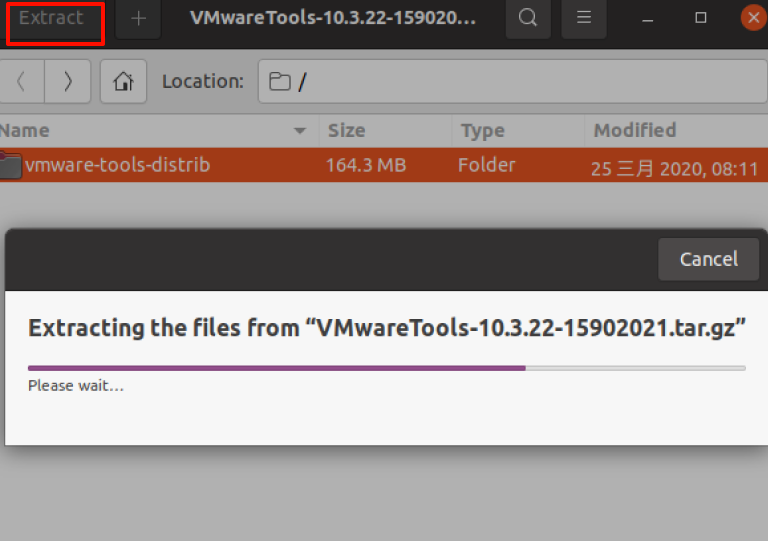
Task: Click the folder icon in the location field
Action: pos(280,82)
